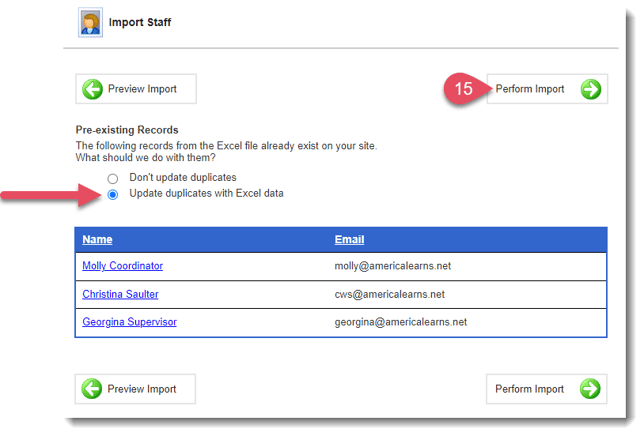
Task: Sort the table by Email column header
Action: pyautogui.click(x=349, y=240)
